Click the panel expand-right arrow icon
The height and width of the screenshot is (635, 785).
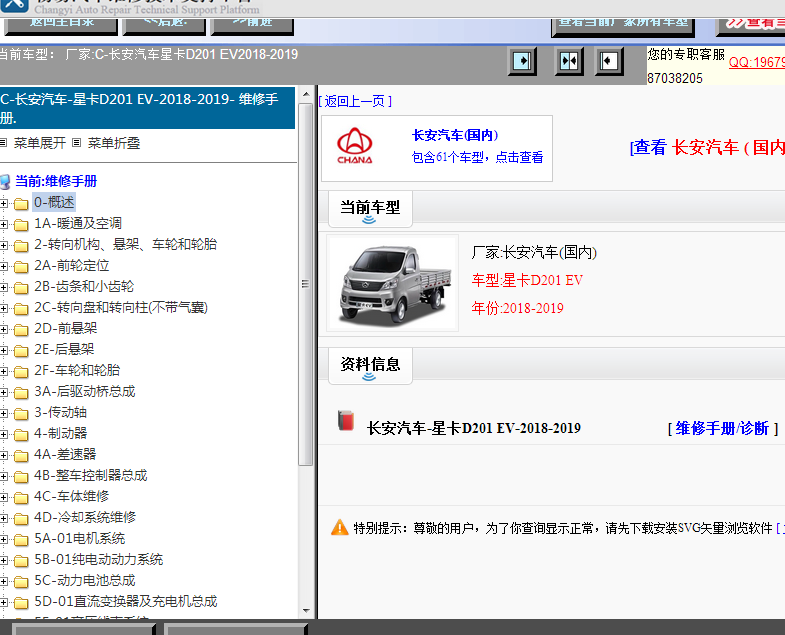click(522, 61)
